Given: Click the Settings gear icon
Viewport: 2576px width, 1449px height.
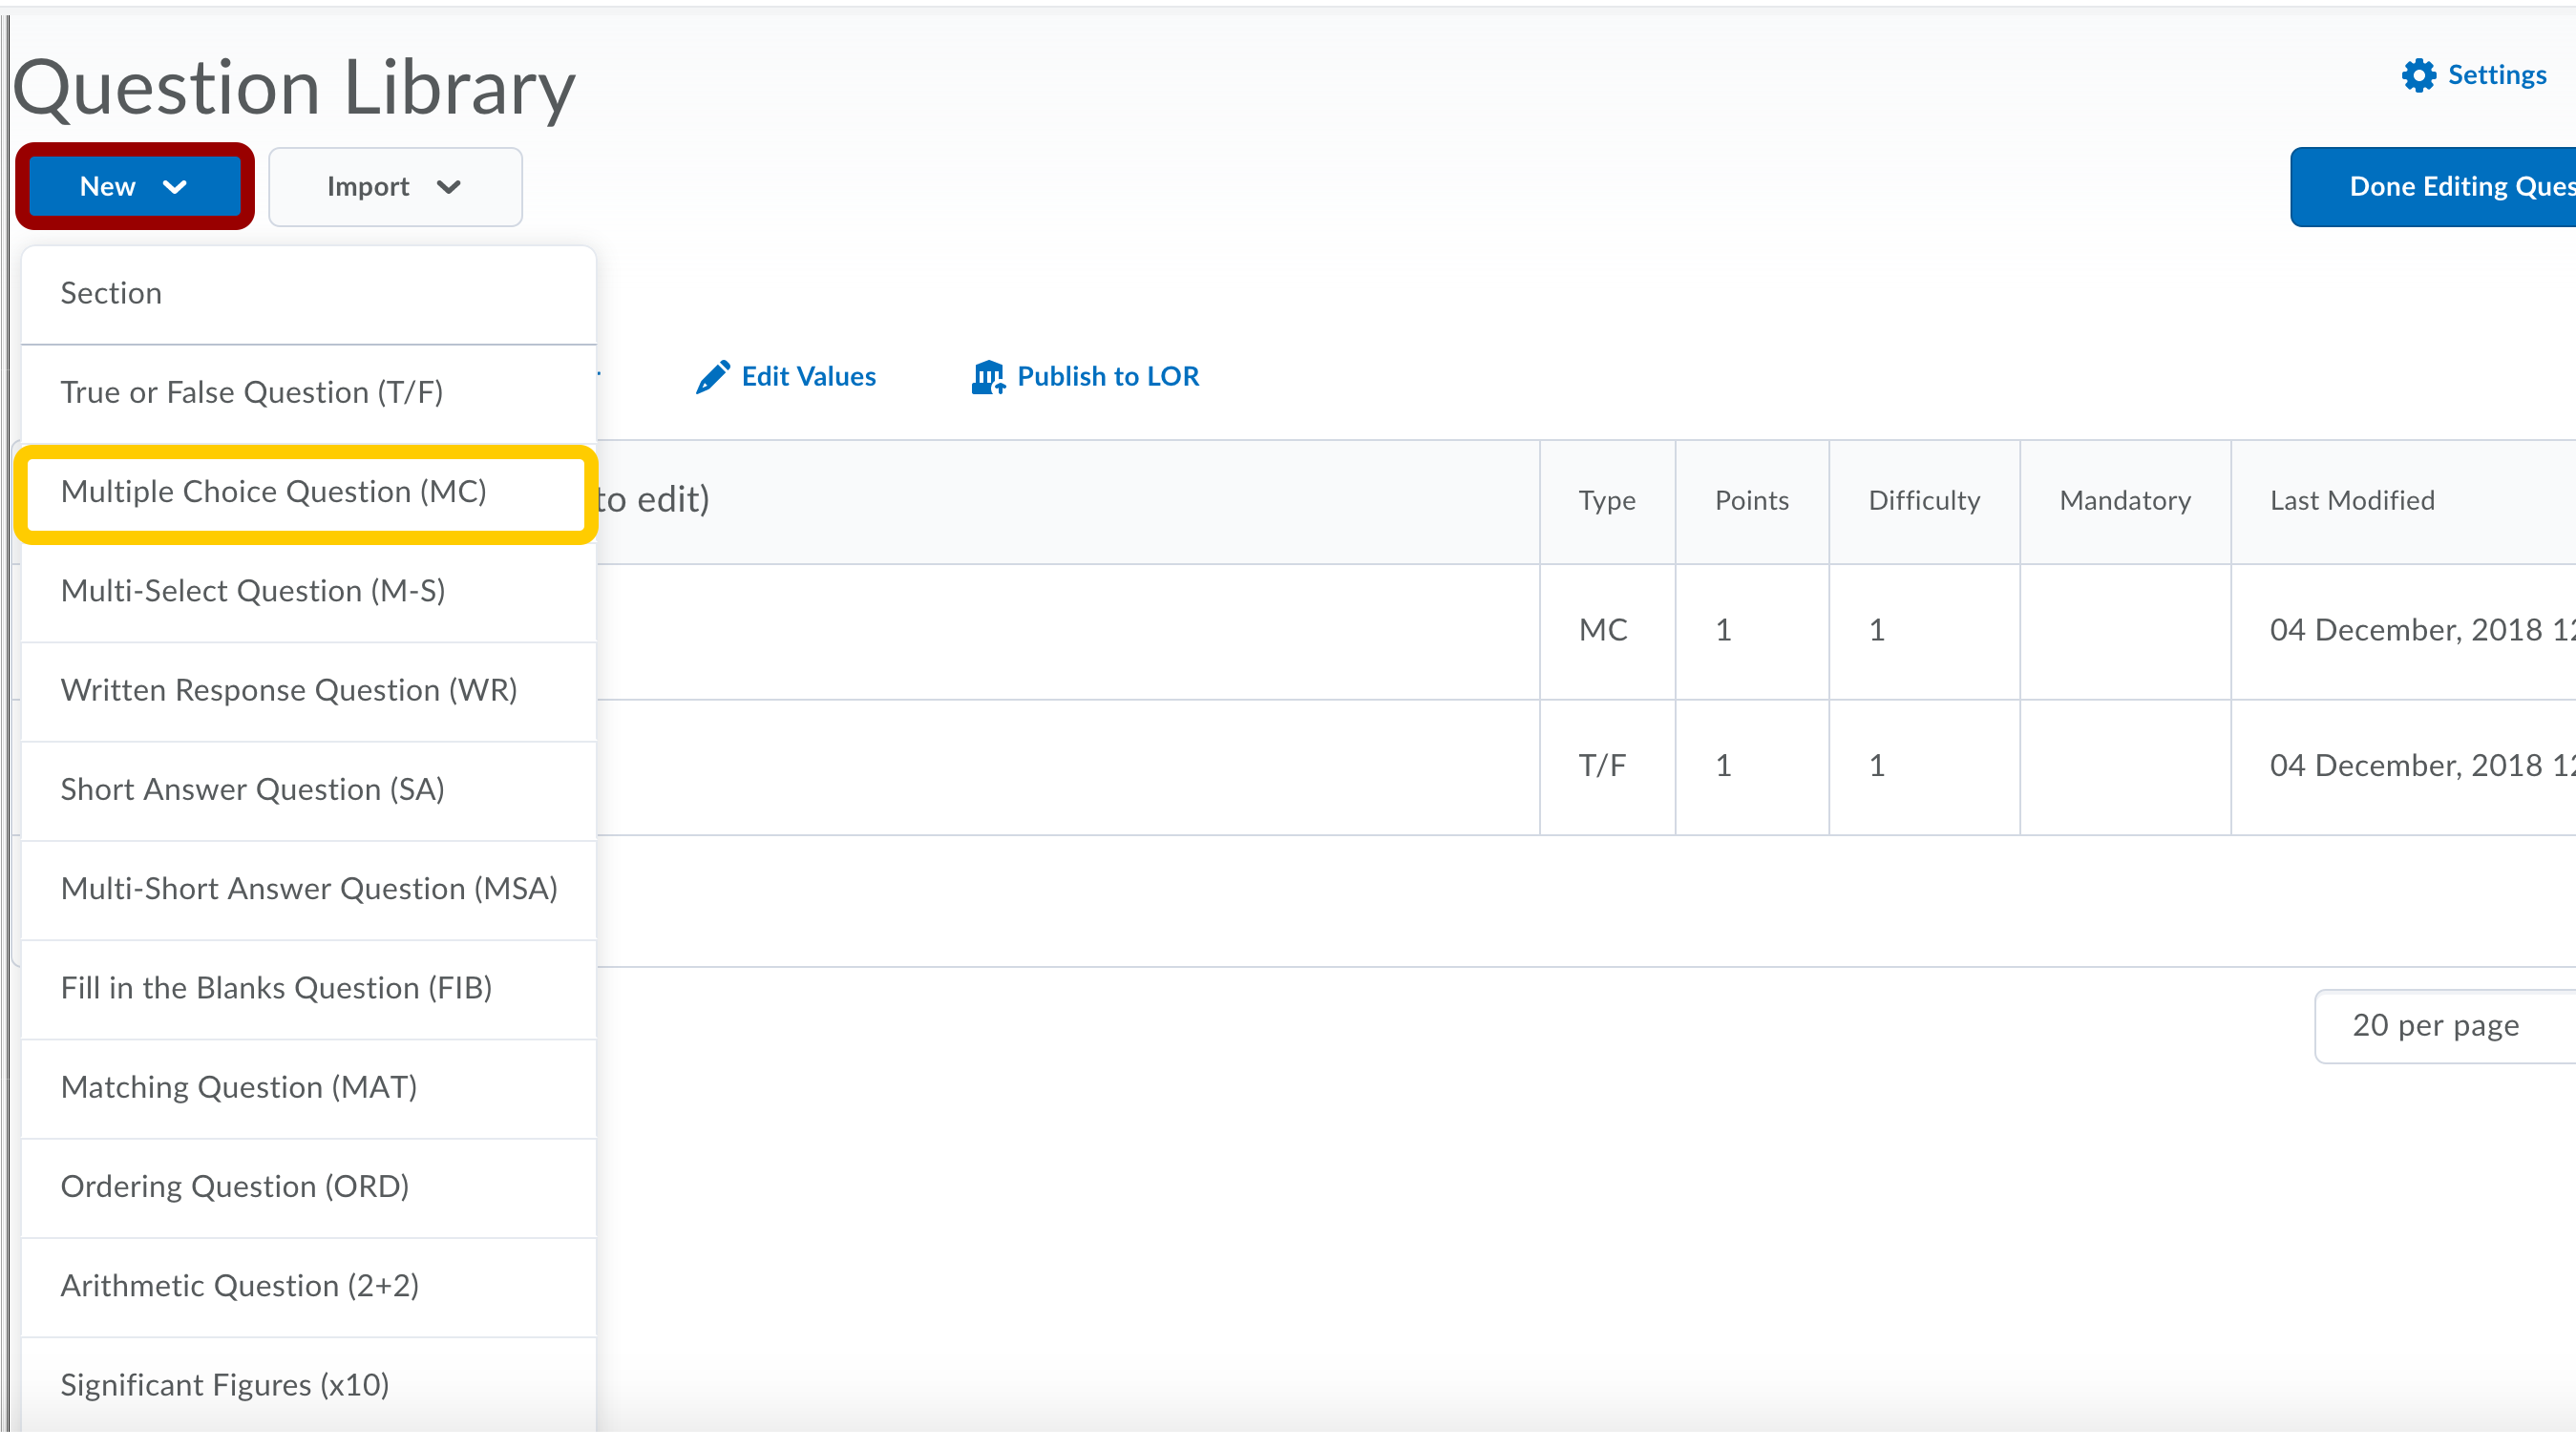Looking at the screenshot, I should click(2418, 75).
